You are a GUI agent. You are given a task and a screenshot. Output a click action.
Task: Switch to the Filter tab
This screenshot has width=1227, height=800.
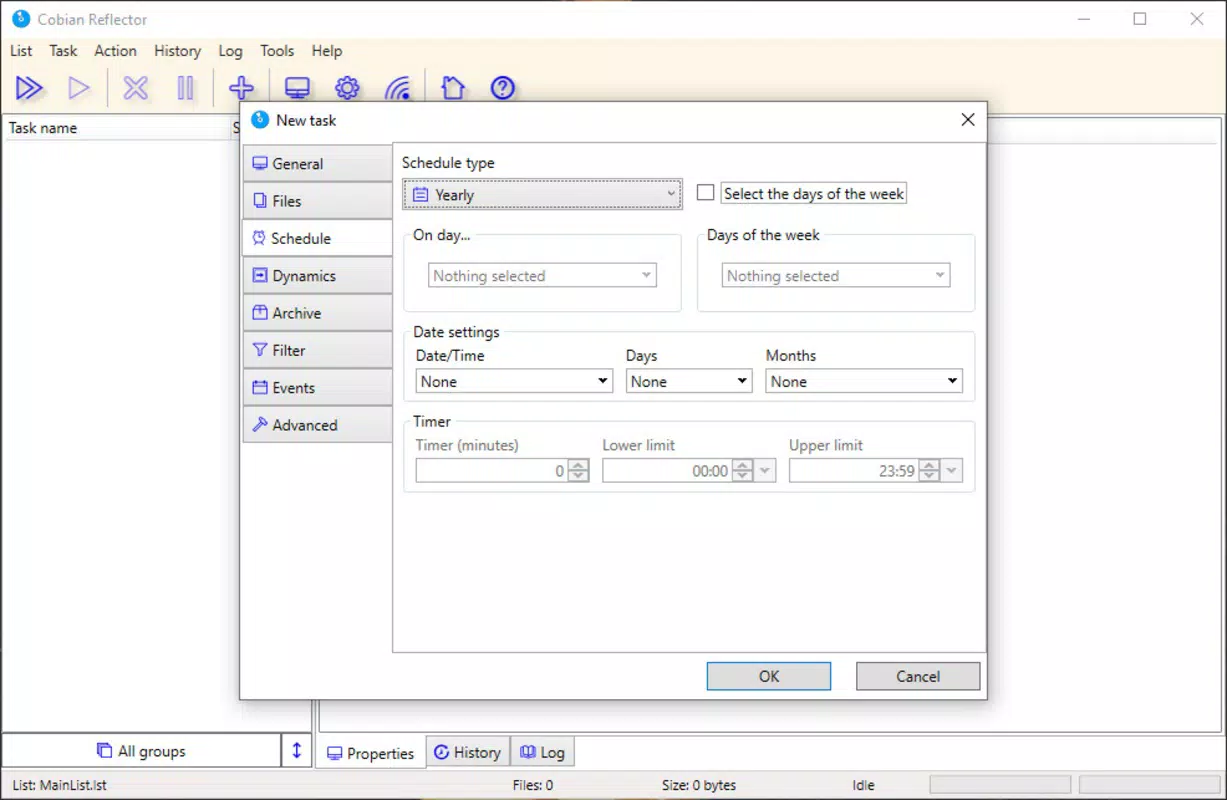coord(317,350)
